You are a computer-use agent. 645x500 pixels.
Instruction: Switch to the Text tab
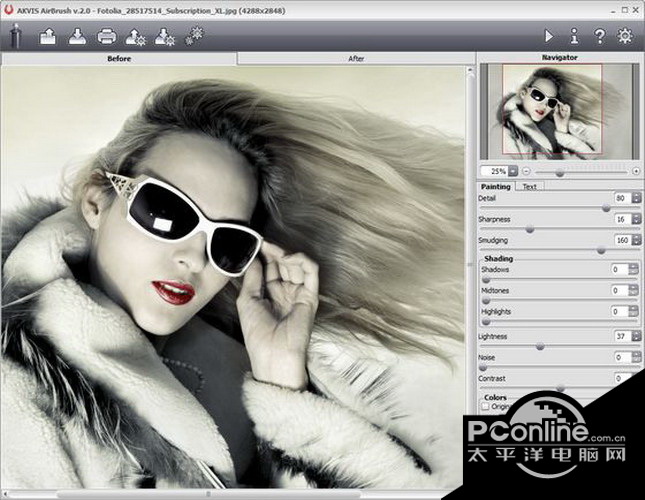pos(530,186)
